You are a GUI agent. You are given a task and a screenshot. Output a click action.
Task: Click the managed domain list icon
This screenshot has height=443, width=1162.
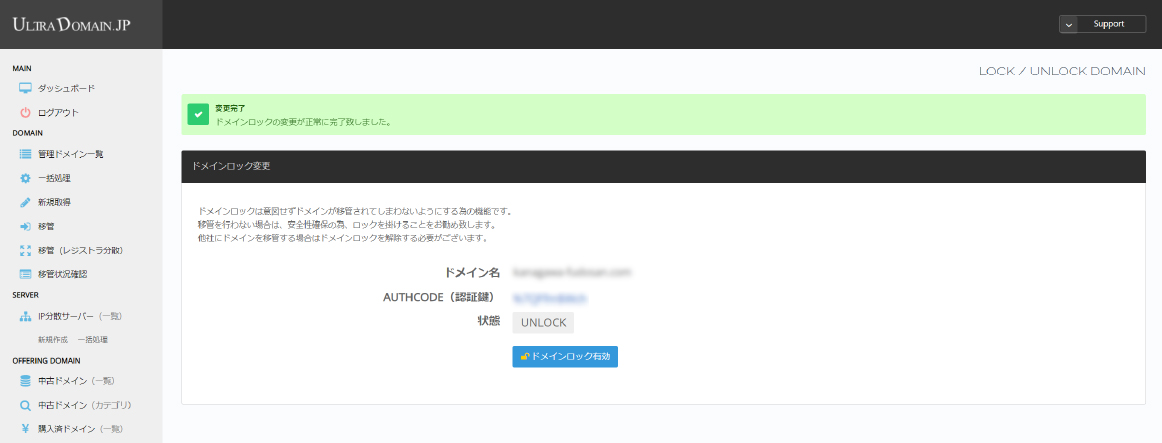pos(25,154)
